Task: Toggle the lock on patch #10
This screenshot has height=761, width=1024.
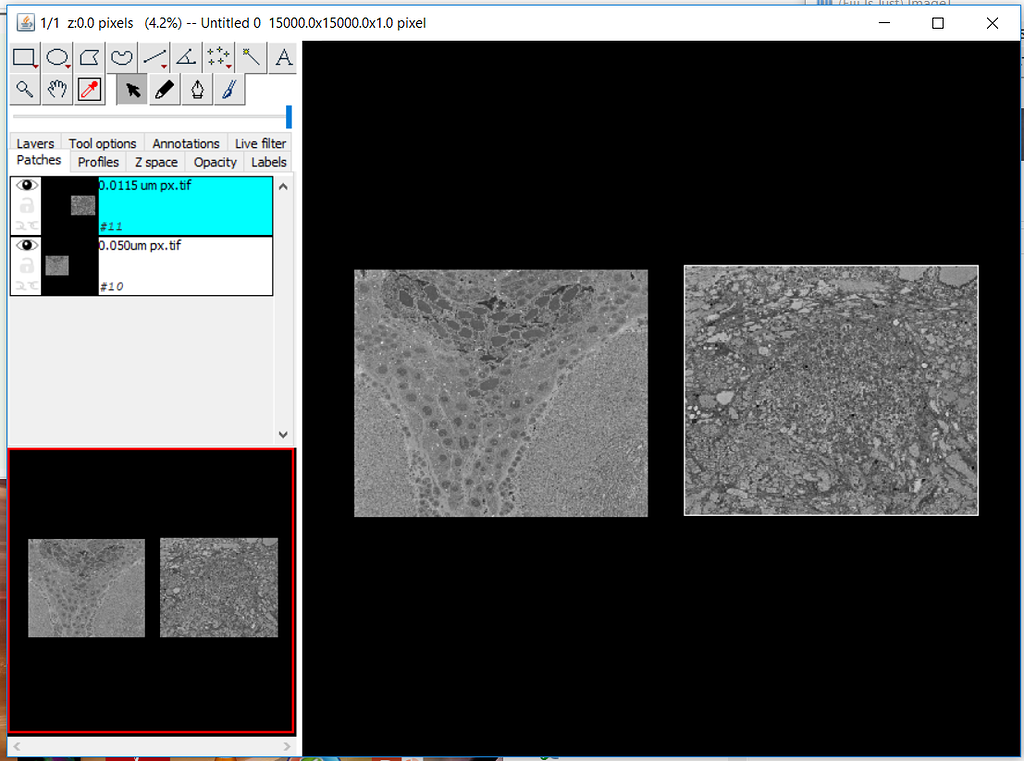Action: (x=25, y=265)
